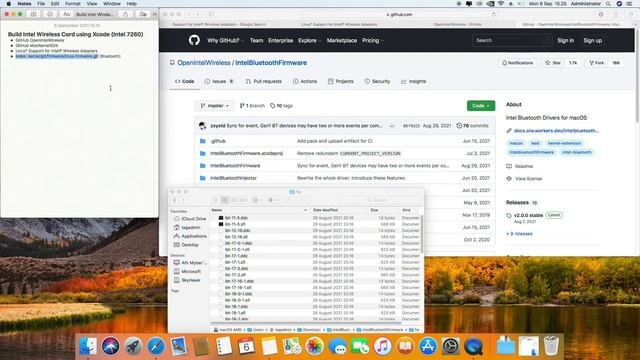Click the GitHub octocat logo

click(x=194, y=40)
